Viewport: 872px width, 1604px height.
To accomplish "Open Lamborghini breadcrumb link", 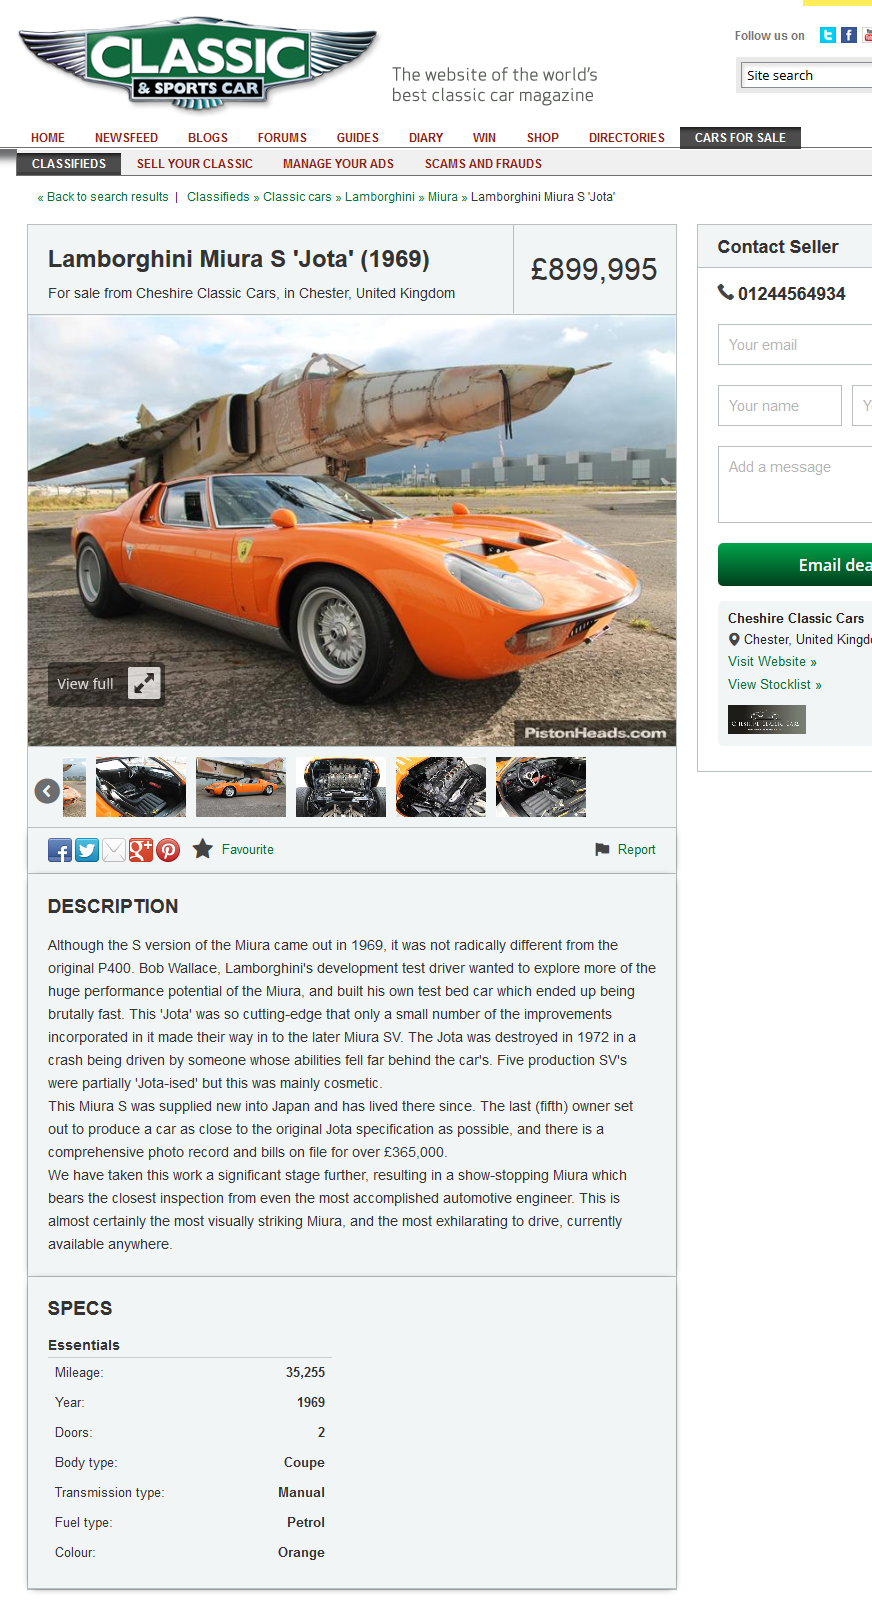I will pyautogui.click(x=380, y=197).
